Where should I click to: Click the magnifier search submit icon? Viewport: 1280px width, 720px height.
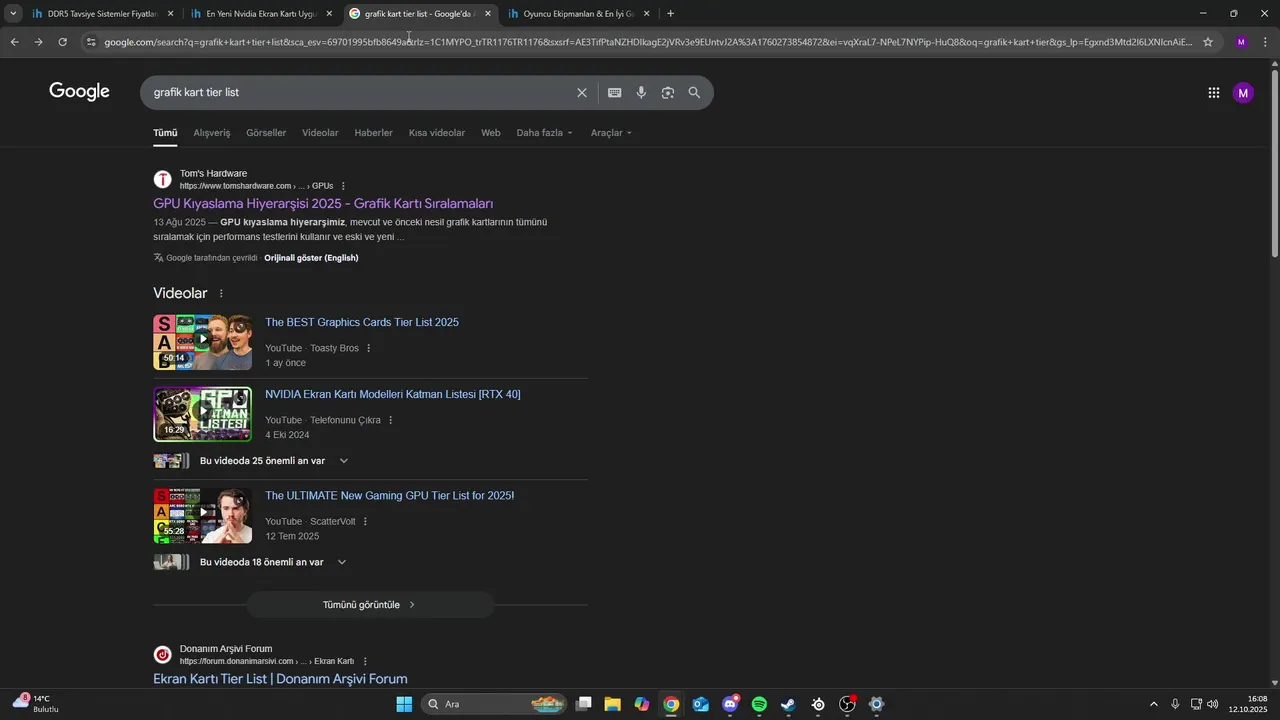(694, 93)
